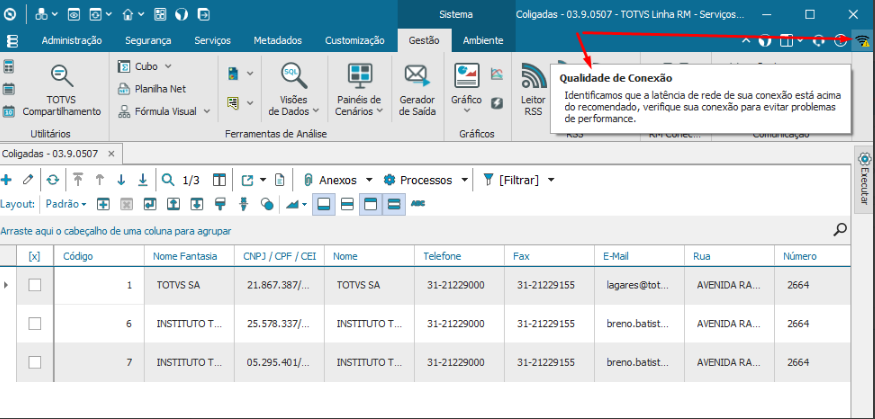875x419 pixels.
Task: Select the 25.578.337/... CNPJ cell
Action: [280, 324]
